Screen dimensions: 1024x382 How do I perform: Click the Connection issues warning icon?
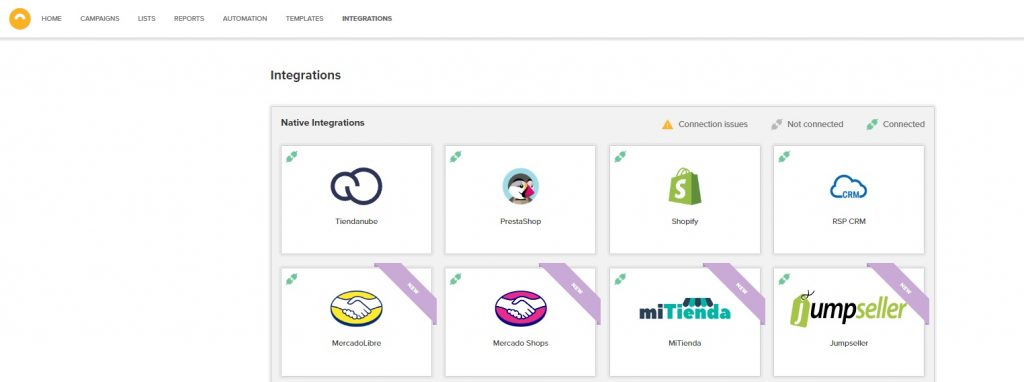pyautogui.click(x=667, y=124)
